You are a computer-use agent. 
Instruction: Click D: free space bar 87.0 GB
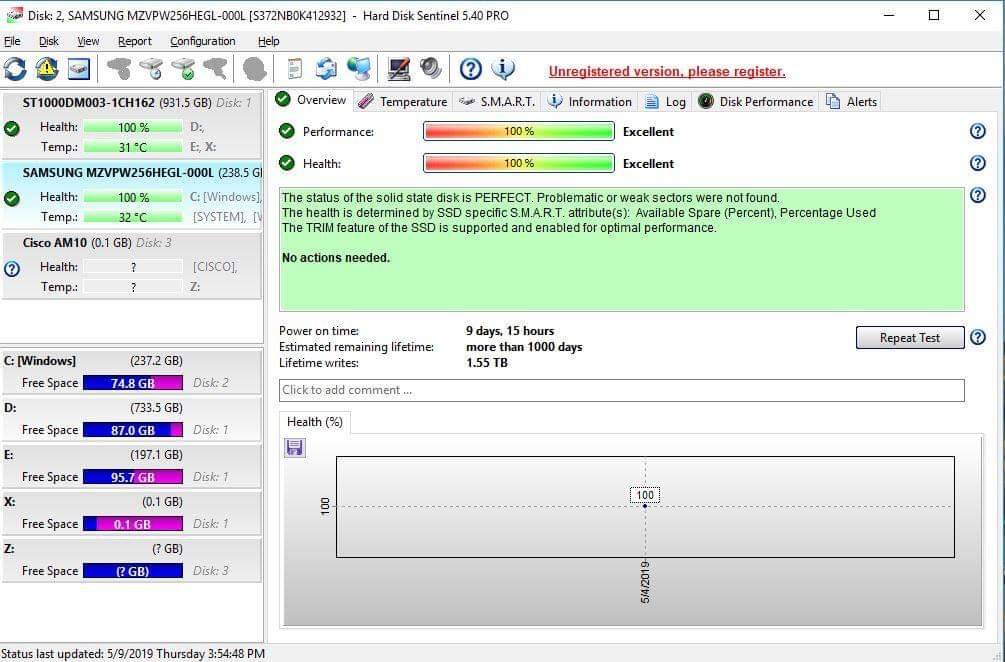pyautogui.click(x=133, y=430)
